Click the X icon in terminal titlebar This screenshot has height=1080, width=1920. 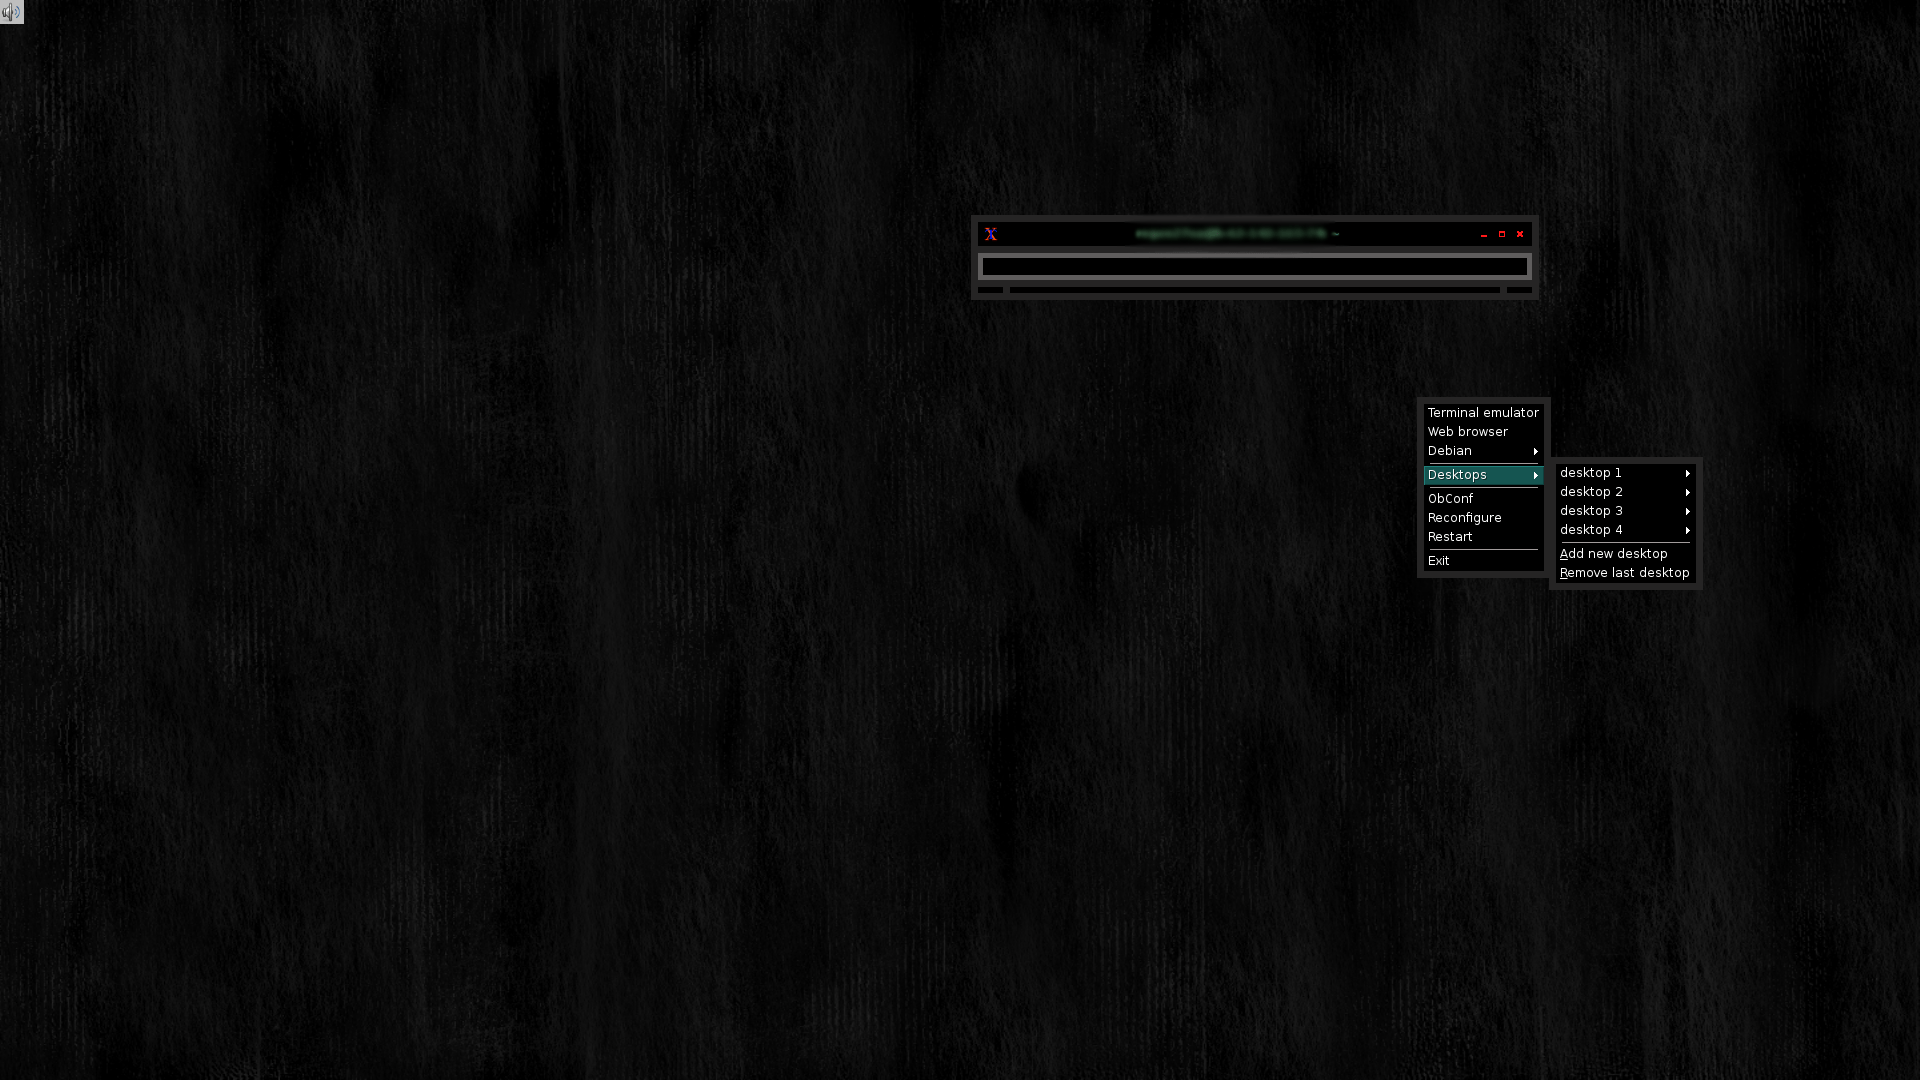(990, 234)
